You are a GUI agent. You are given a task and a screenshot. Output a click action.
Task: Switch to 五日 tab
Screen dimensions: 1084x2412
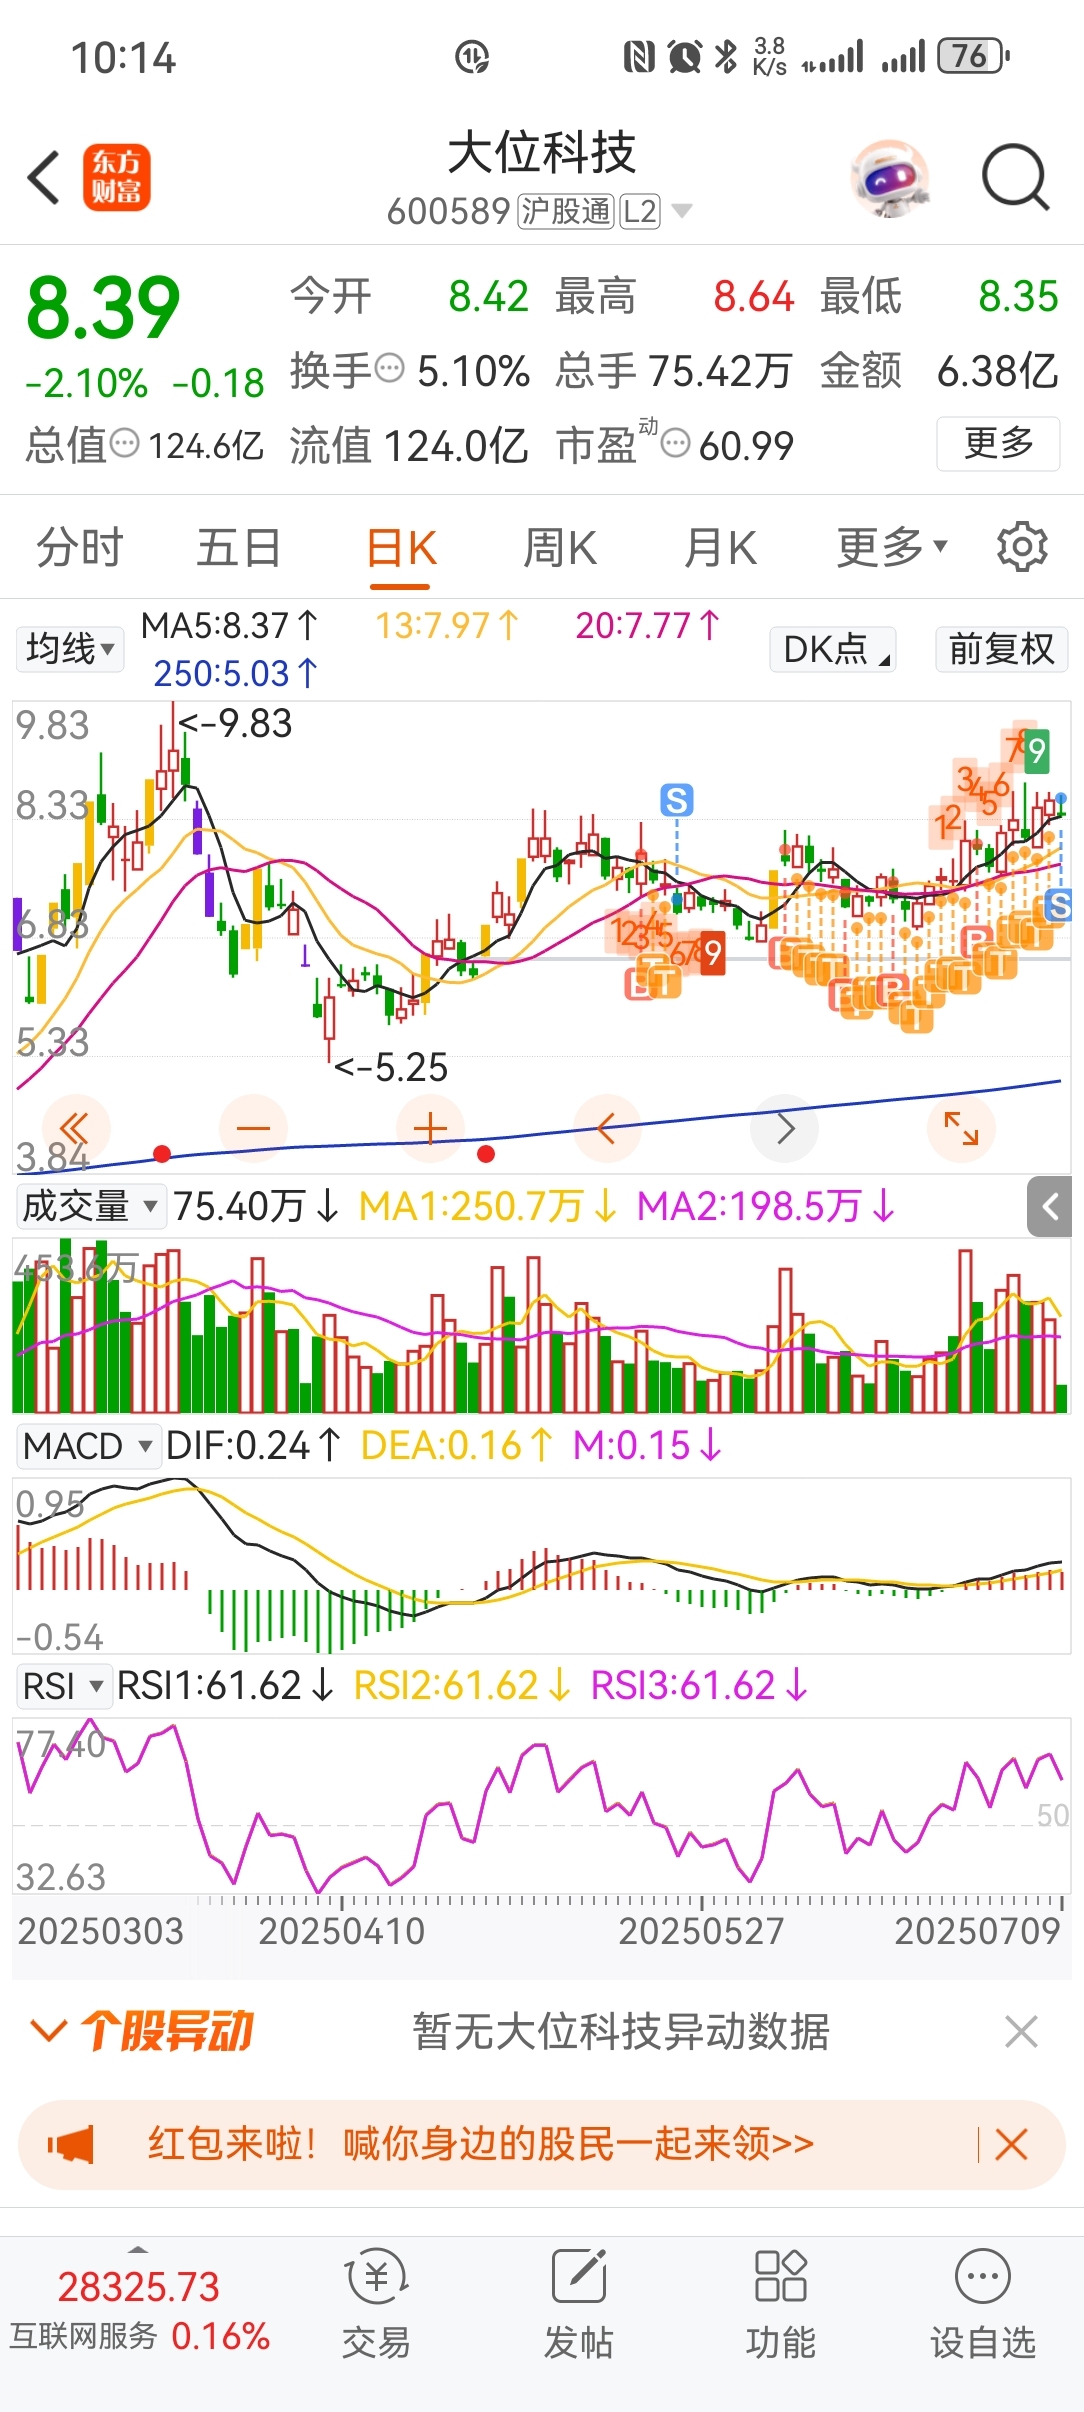coord(239,547)
